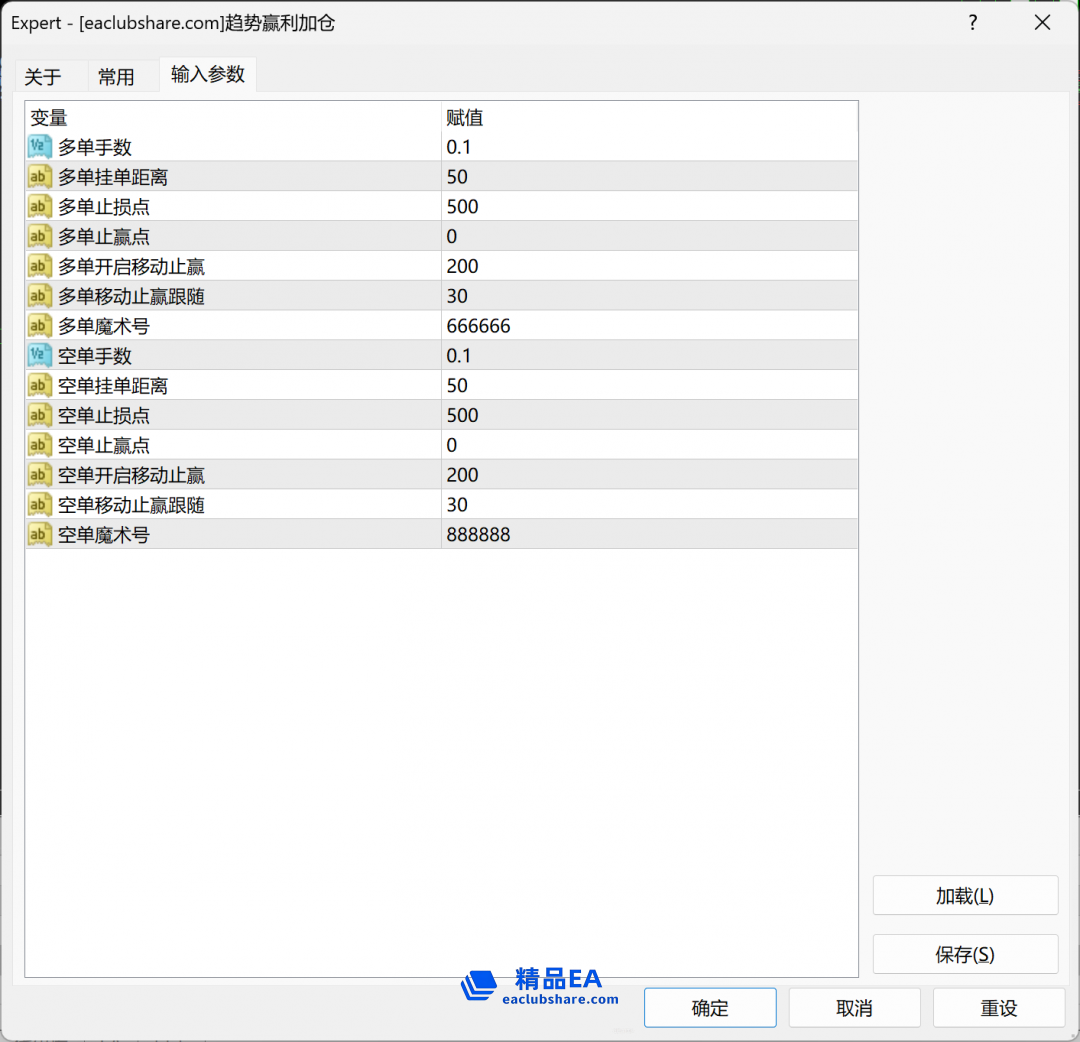Cancel the dialog with 取消
This screenshot has height=1042, width=1080.
point(855,1008)
